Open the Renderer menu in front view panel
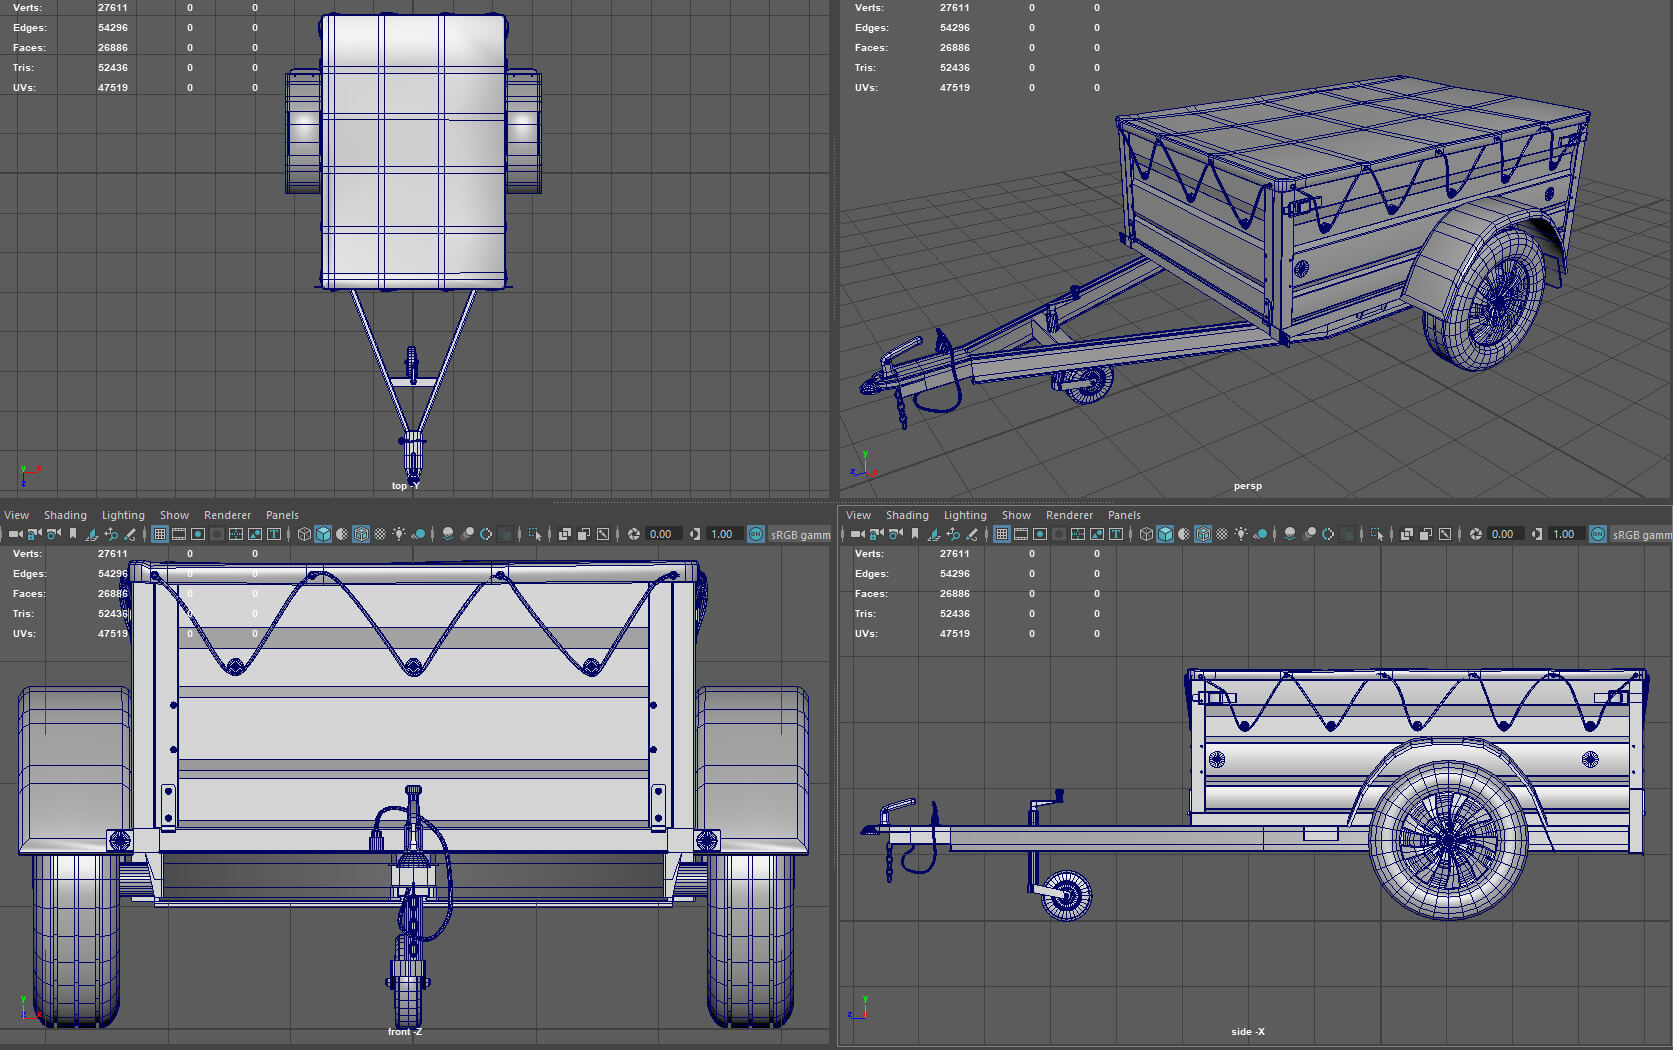The height and width of the screenshot is (1050, 1673). click(x=227, y=515)
